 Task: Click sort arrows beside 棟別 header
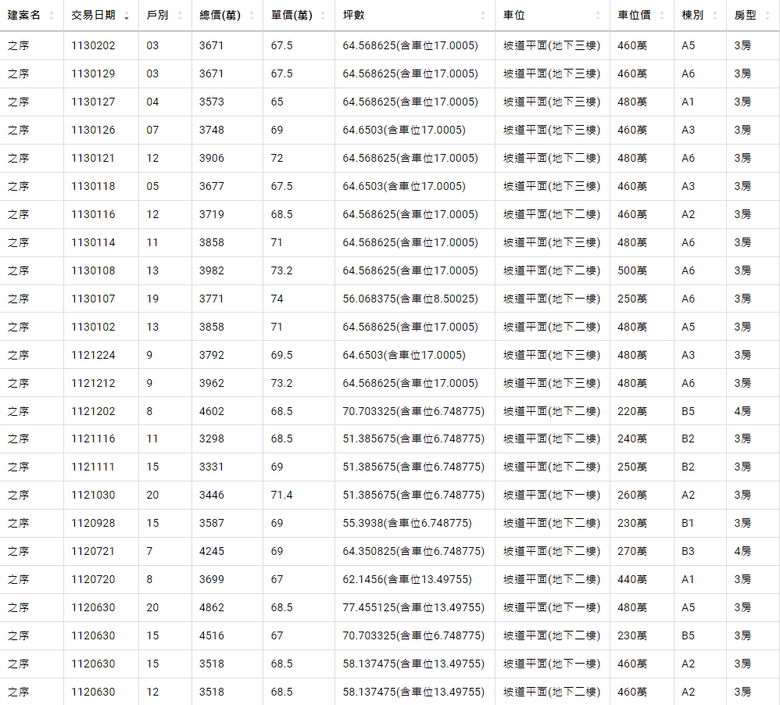pyautogui.click(x=715, y=16)
